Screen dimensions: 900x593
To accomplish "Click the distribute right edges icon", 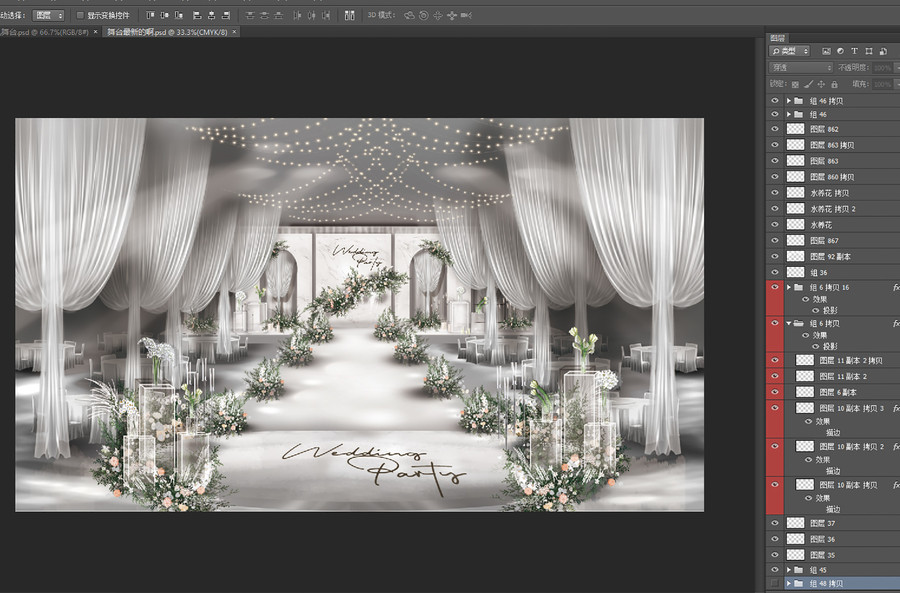I will click(326, 15).
